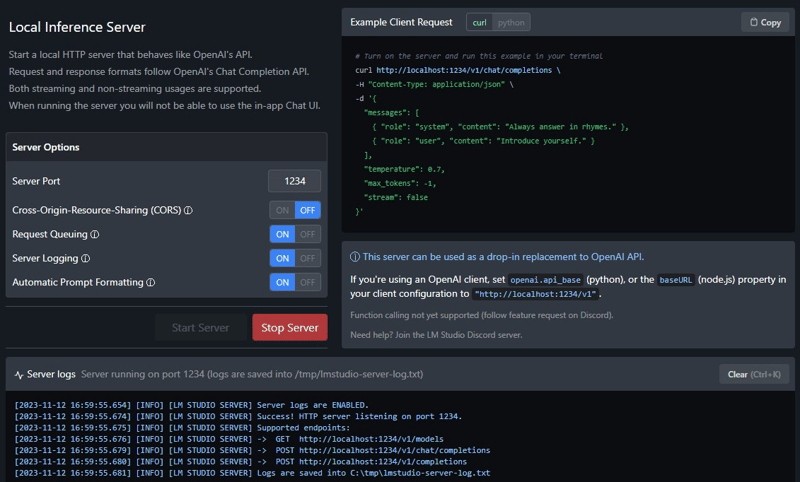Disable the Request Queuing toggle
The image size is (800, 482).
point(308,234)
